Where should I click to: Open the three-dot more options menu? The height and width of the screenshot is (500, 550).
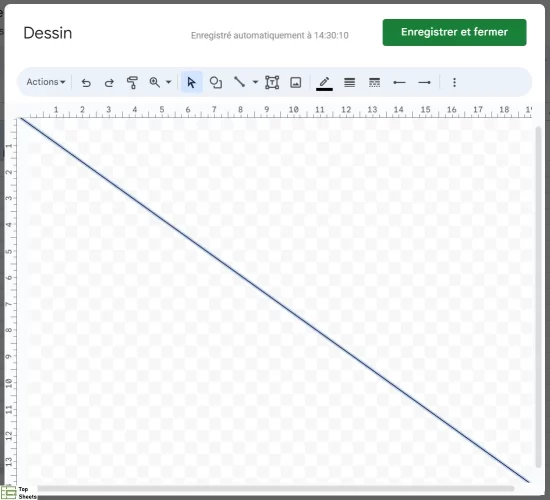(x=454, y=82)
